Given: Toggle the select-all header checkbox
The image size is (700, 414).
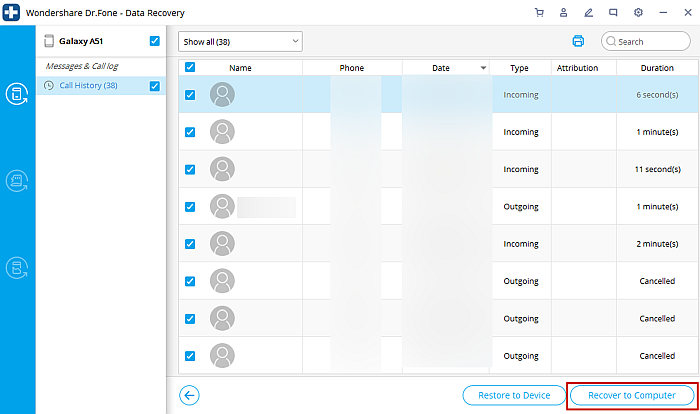Looking at the screenshot, I should pyautogui.click(x=190, y=67).
